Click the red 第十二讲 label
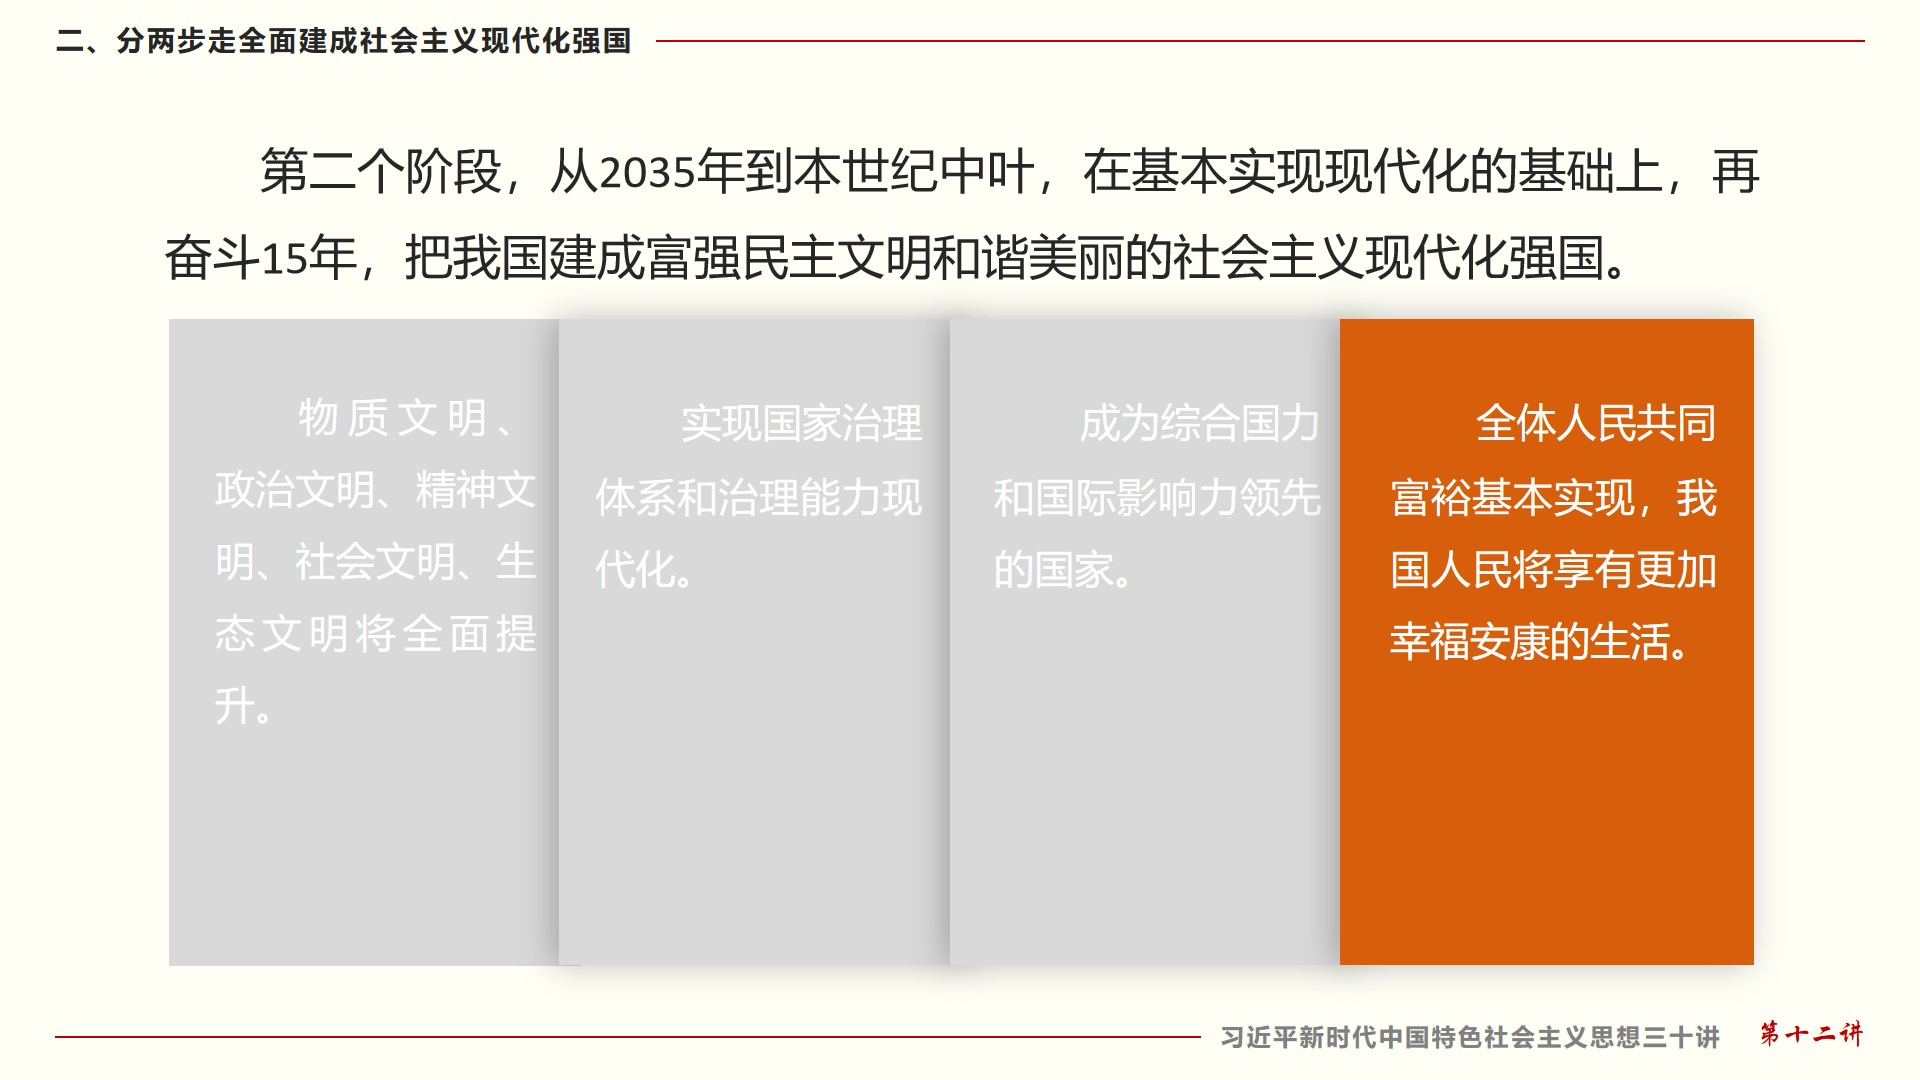This screenshot has height=1080, width=1920. [1811, 1034]
